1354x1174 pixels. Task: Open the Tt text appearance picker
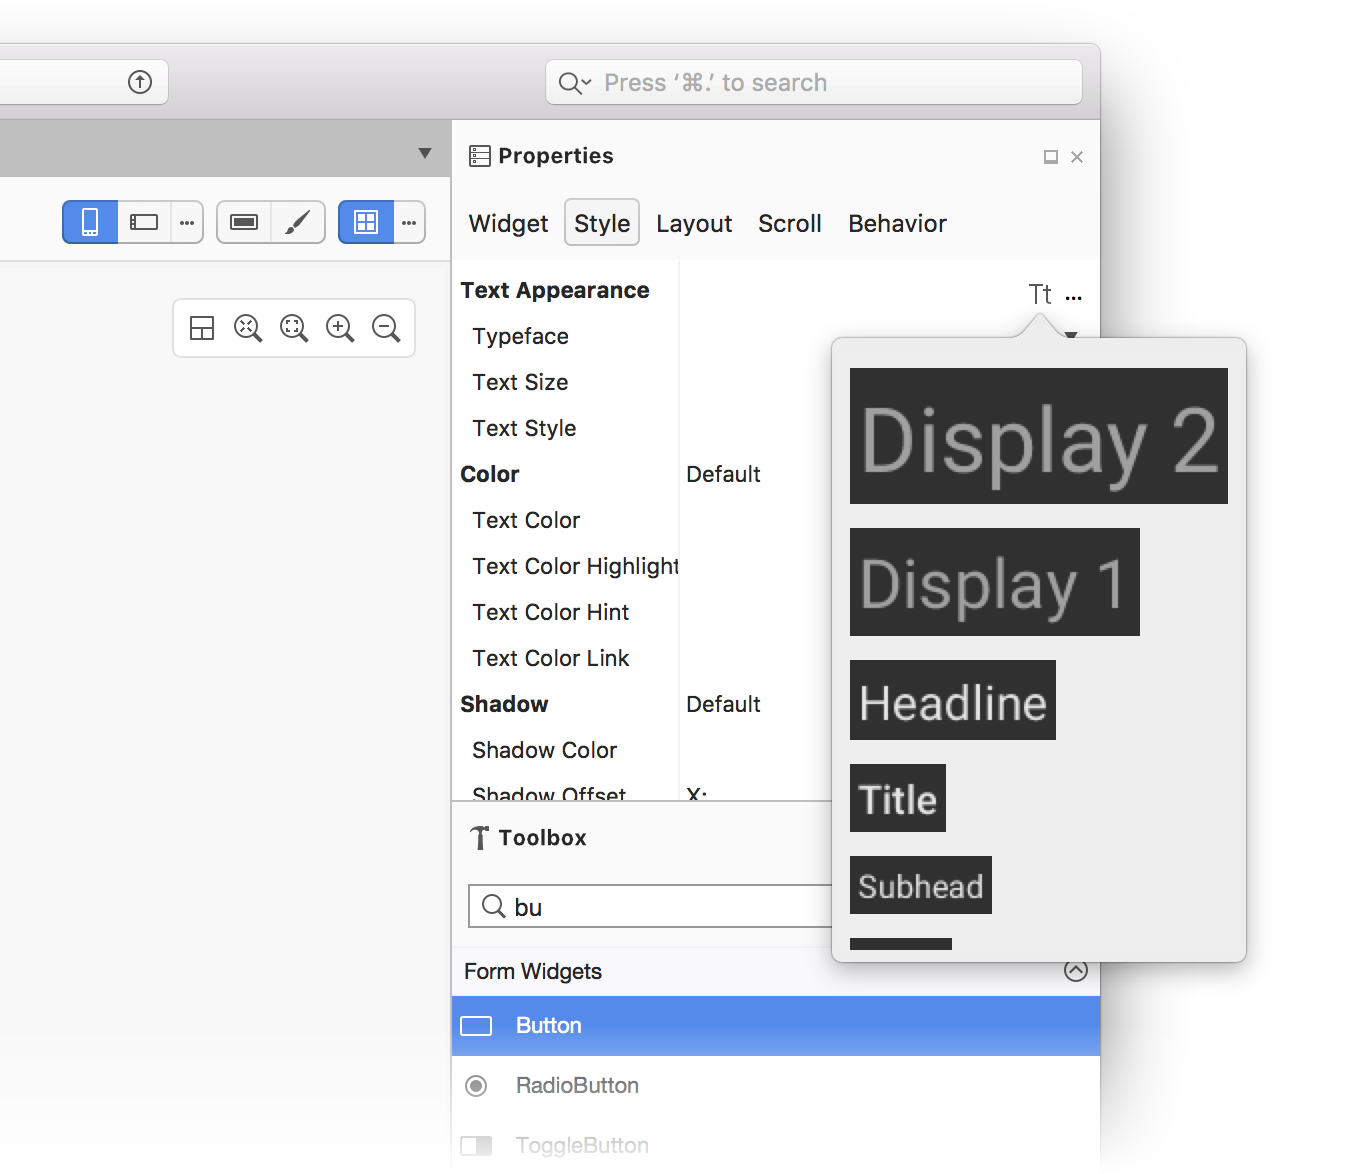(x=1040, y=294)
